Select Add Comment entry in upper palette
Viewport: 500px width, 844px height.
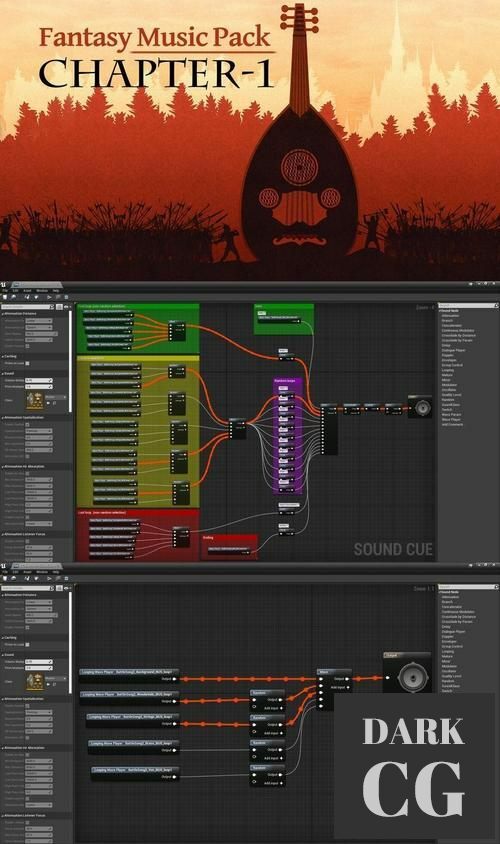tap(452, 424)
